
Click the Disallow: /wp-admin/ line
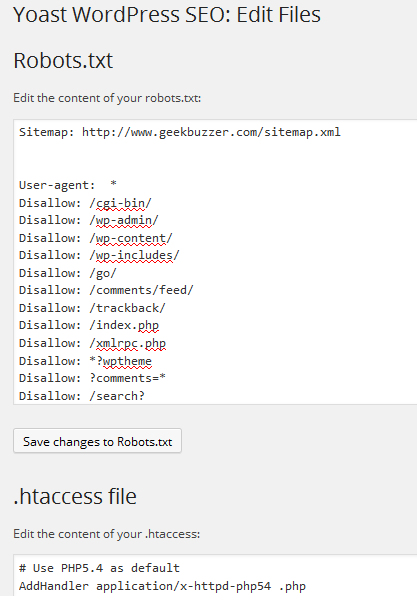(89, 220)
